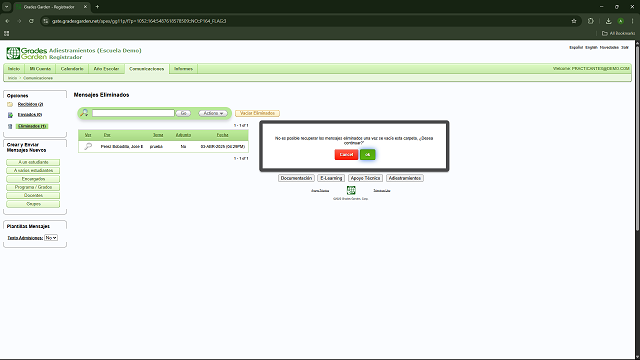Screen dimensions: 640x360
Task: Select the Comunicaciones tab
Action: pyautogui.click(x=147, y=69)
